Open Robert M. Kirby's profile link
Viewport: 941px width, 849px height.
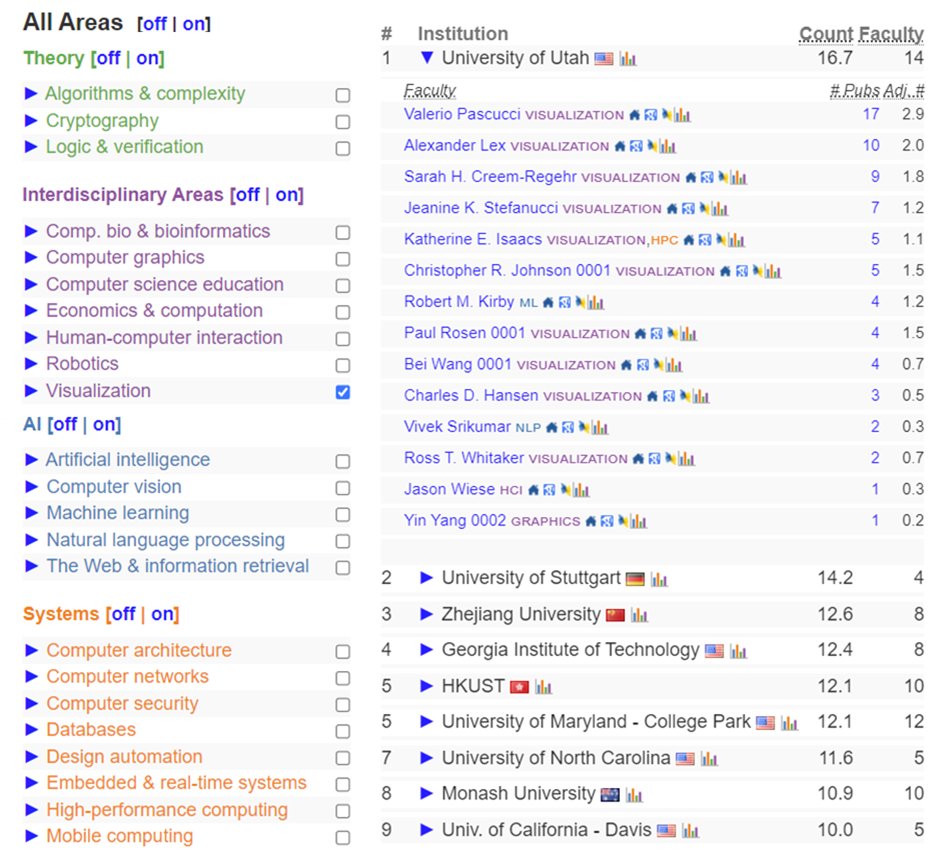pyautogui.click(x=459, y=301)
